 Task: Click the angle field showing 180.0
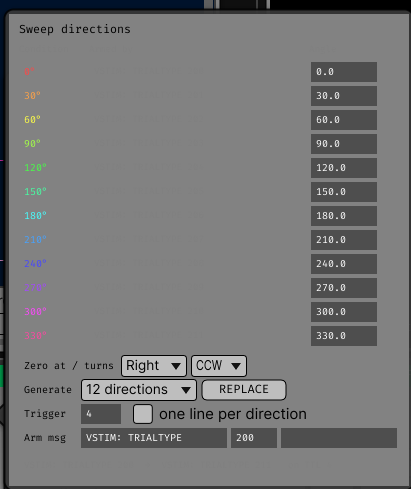(x=344, y=216)
